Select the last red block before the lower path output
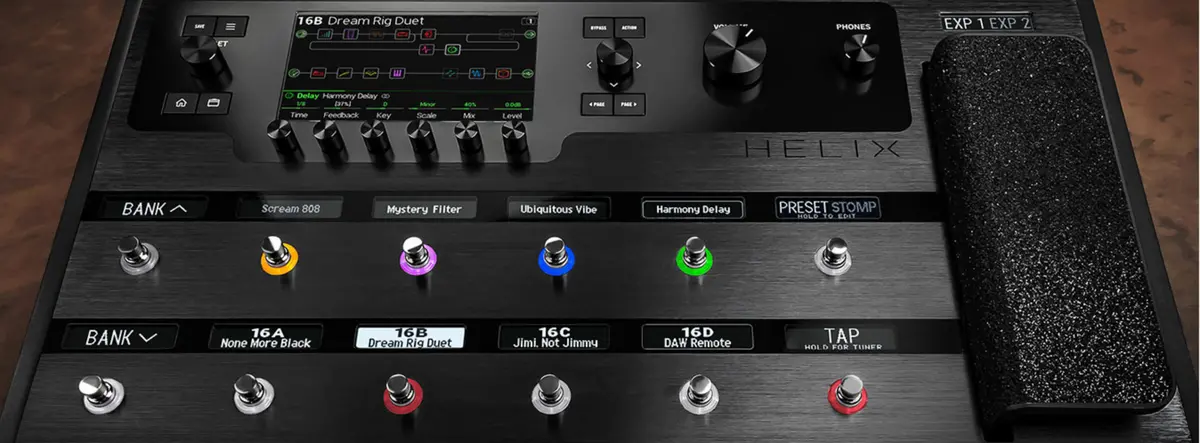Screen dimensions: 1200x443 pos(503,73)
